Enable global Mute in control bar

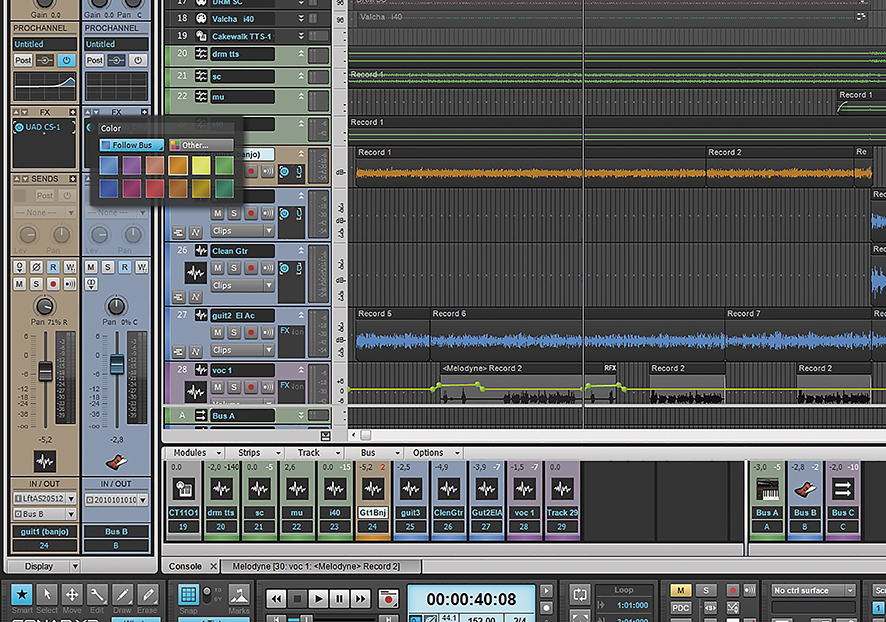pos(681,590)
